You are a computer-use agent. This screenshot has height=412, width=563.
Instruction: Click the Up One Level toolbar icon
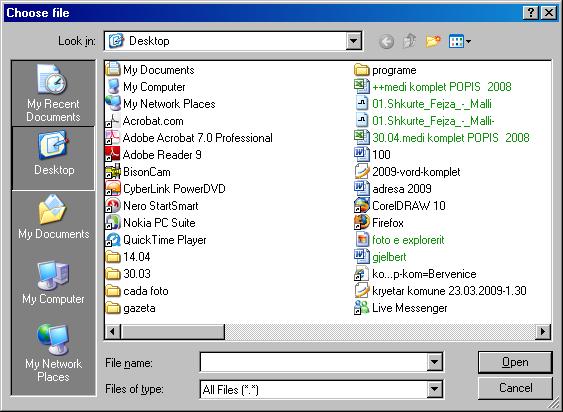pos(410,41)
